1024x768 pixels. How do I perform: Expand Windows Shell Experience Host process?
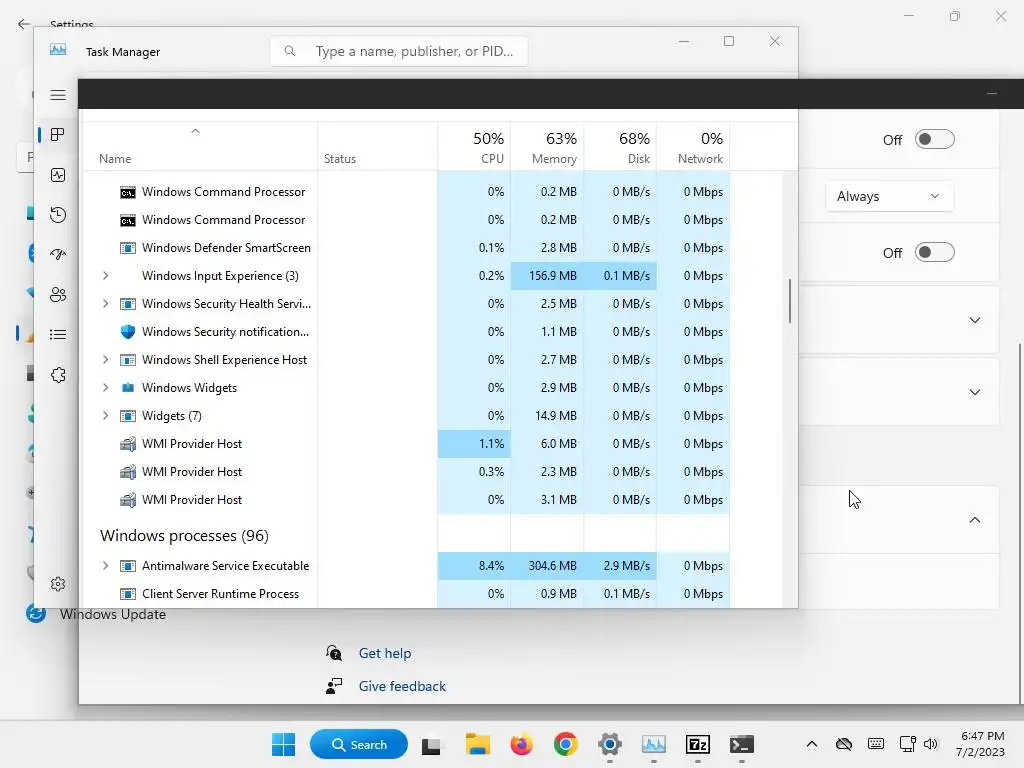click(105, 360)
